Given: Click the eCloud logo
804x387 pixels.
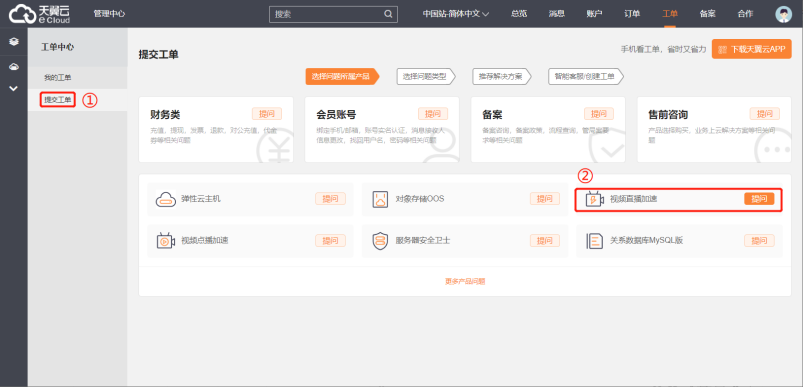Looking at the screenshot, I should pyautogui.click(x=39, y=14).
